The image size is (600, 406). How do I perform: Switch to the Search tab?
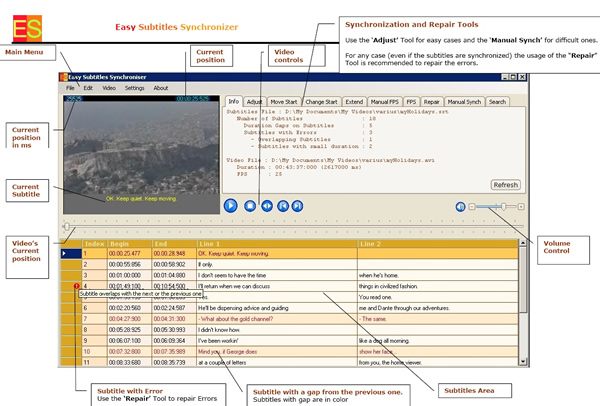coord(497,102)
